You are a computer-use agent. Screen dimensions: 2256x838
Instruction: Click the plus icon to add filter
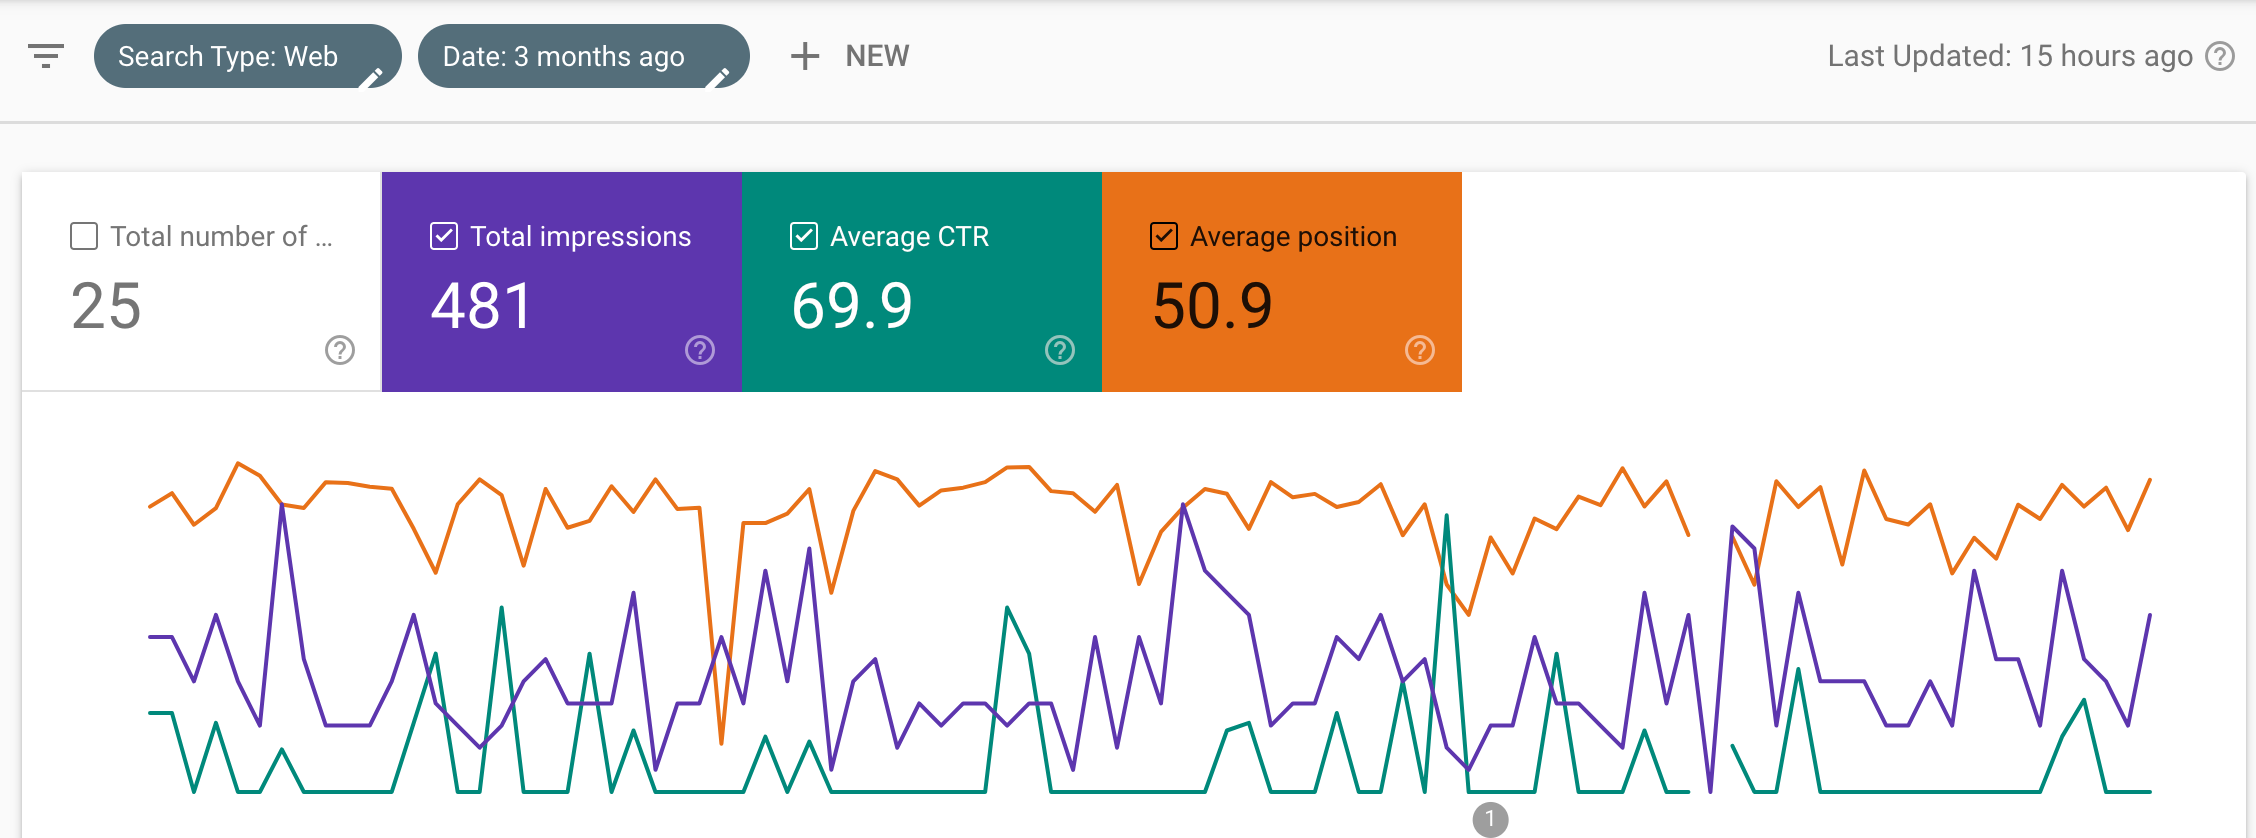pyautogui.click(x=805, y=56)
